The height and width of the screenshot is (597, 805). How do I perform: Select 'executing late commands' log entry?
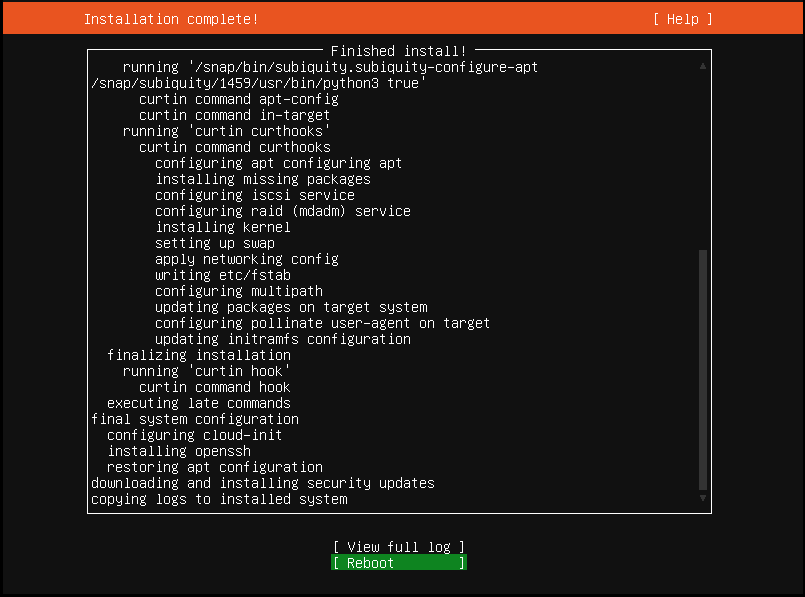(198, 402)
